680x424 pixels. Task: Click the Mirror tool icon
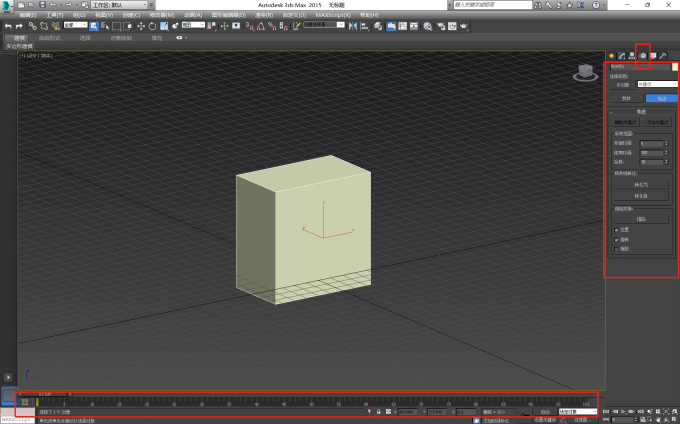click(353, 26)
